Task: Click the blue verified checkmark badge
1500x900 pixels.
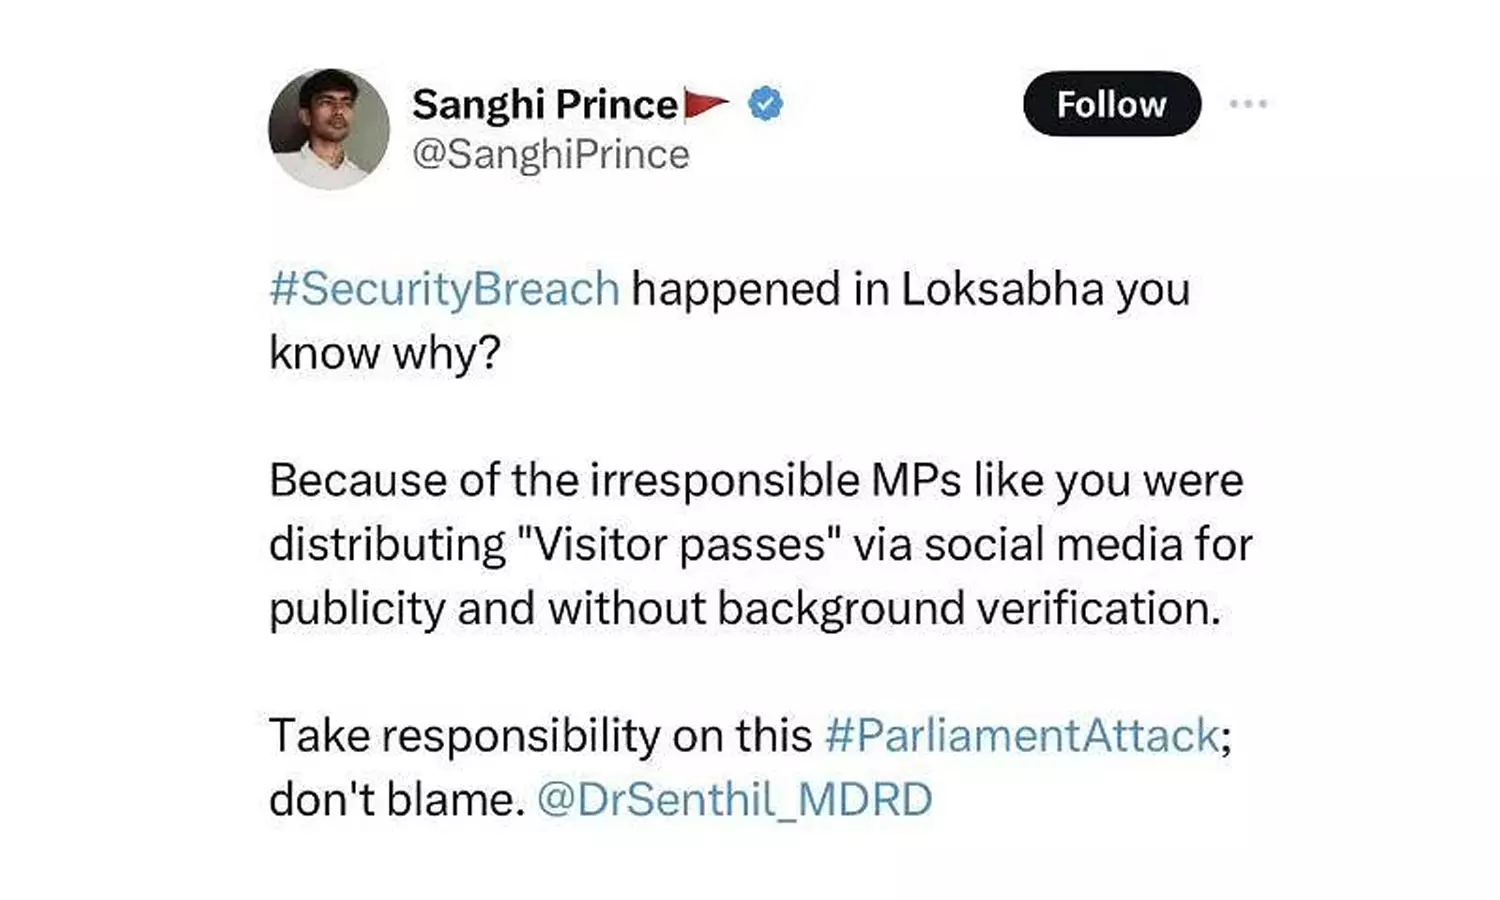Action: (766, 103)
